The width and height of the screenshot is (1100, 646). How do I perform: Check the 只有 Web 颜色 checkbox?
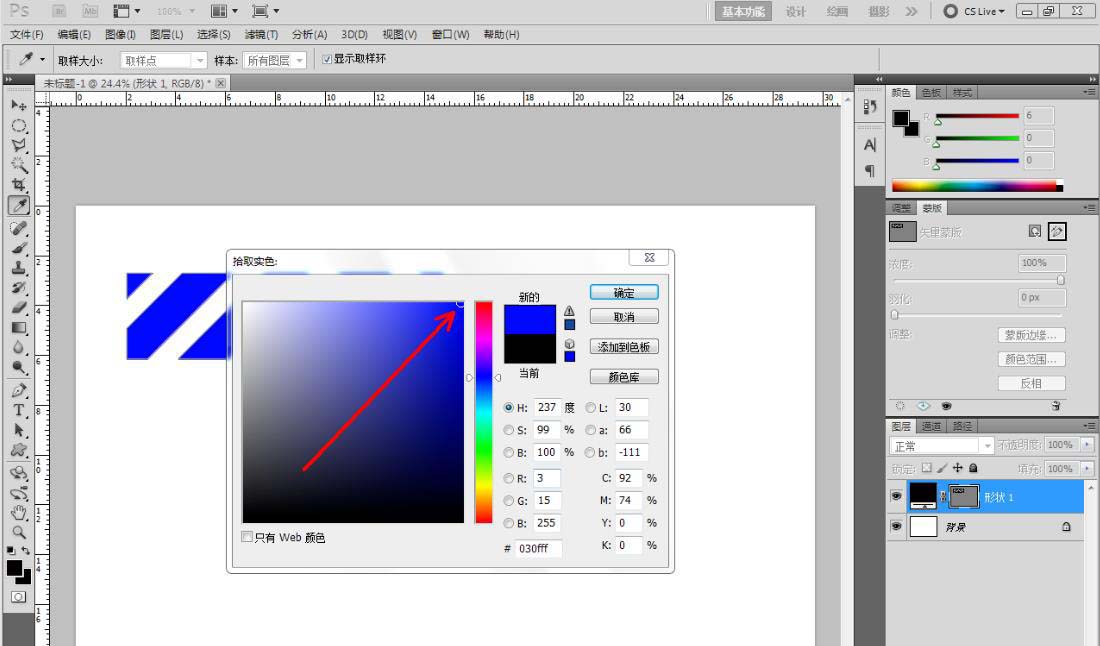click(x=247, y=537)
